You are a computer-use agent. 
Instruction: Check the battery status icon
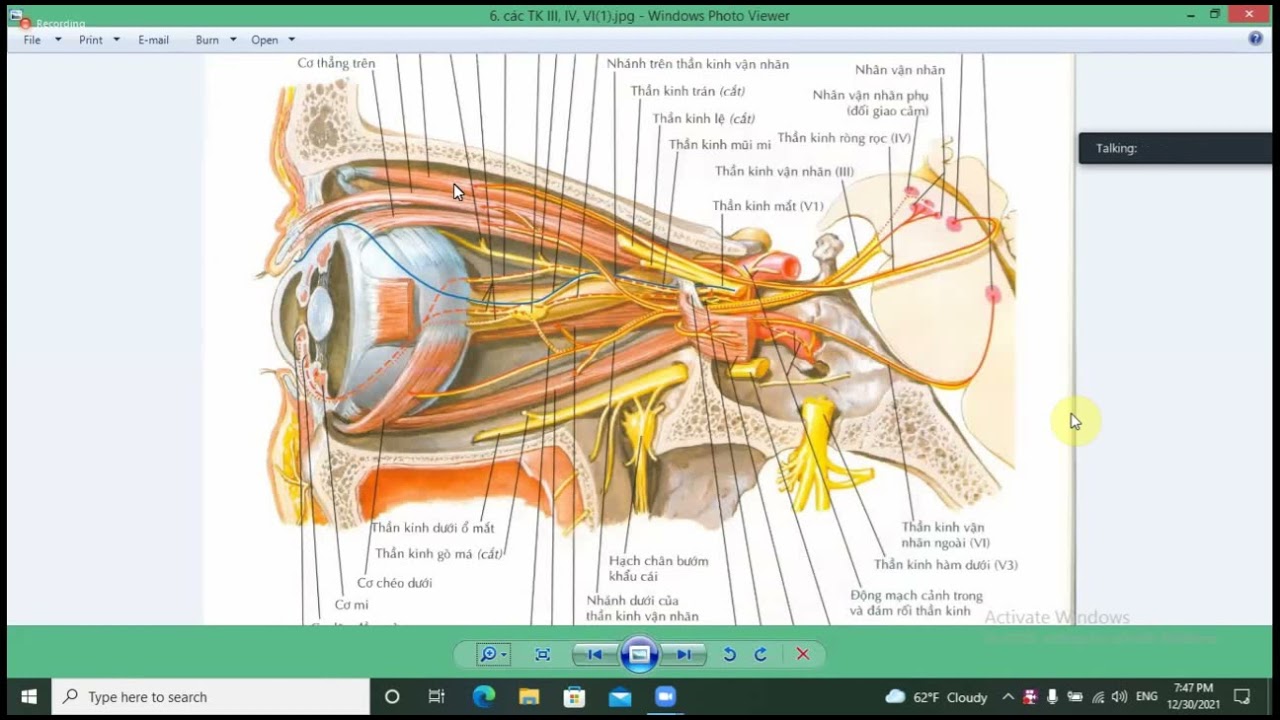[1075, 697]
